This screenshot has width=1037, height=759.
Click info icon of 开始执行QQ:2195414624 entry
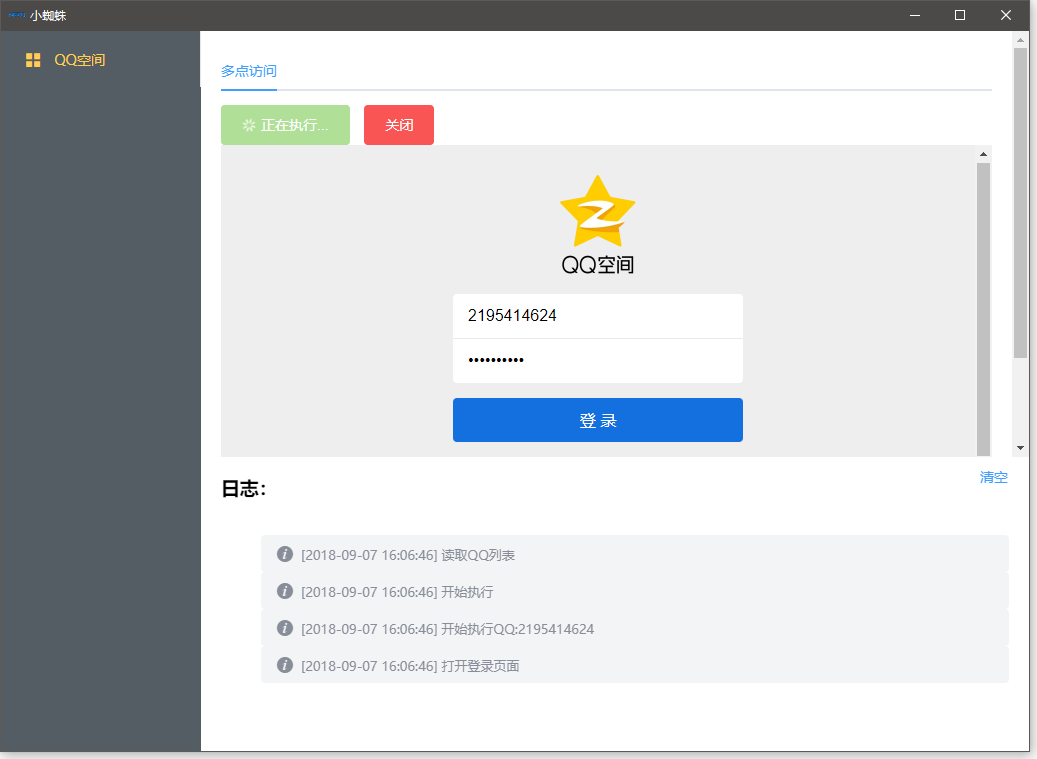(x=285, y=628)
